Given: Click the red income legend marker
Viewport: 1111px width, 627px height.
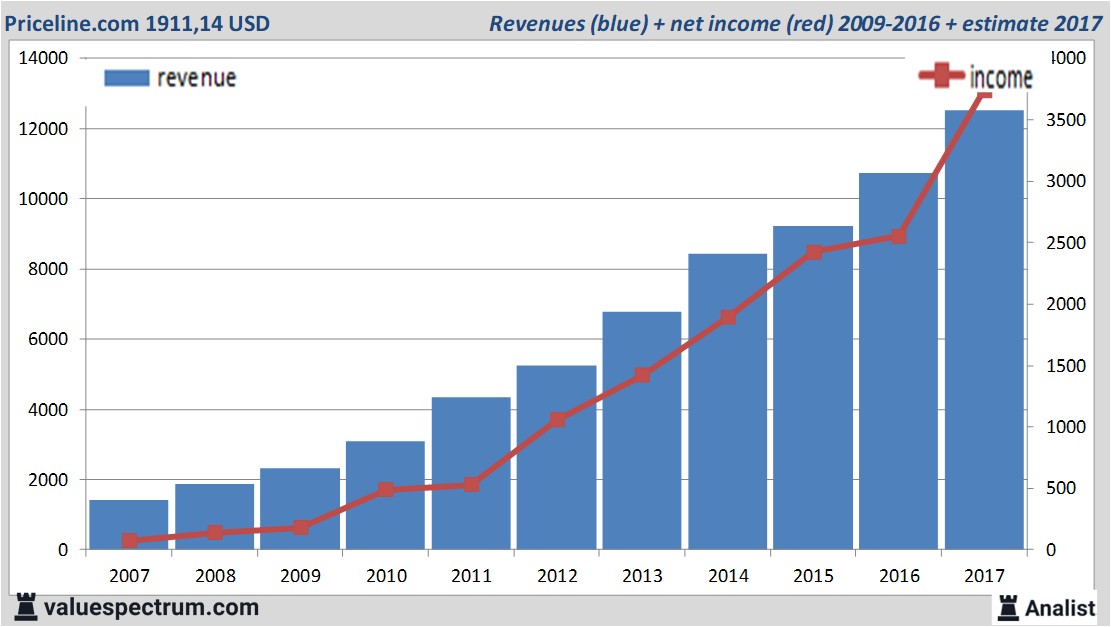Looking at the screenshot, I should (x=941, y=75).
